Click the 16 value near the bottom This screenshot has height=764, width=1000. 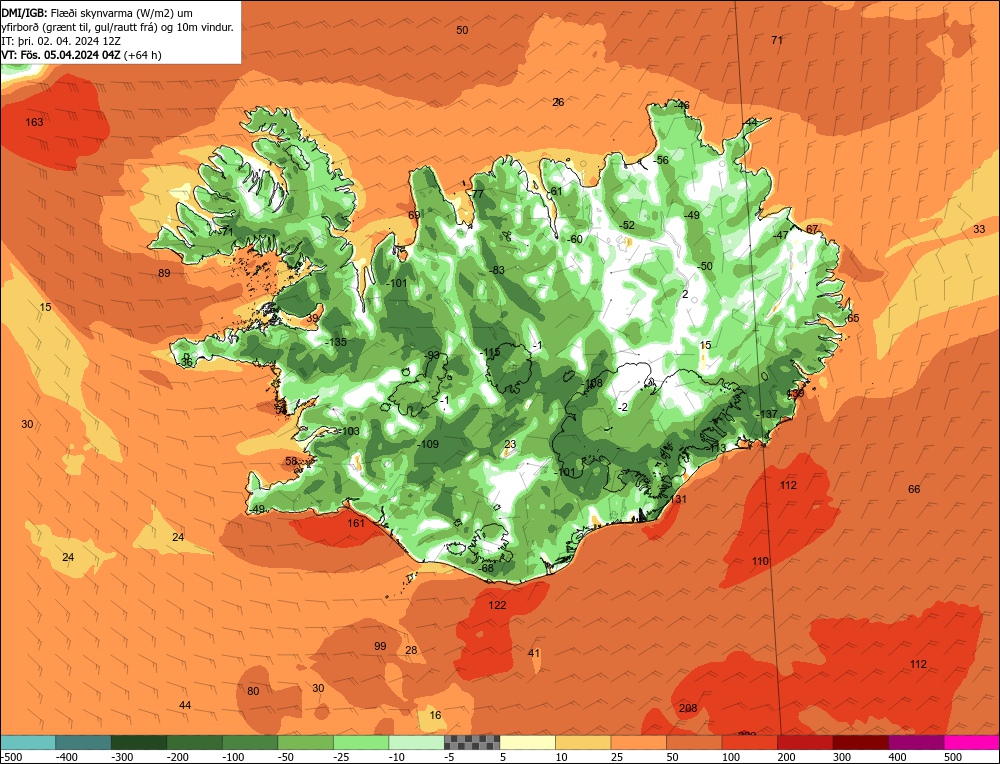pyautogui.click(x=435, y=715)
